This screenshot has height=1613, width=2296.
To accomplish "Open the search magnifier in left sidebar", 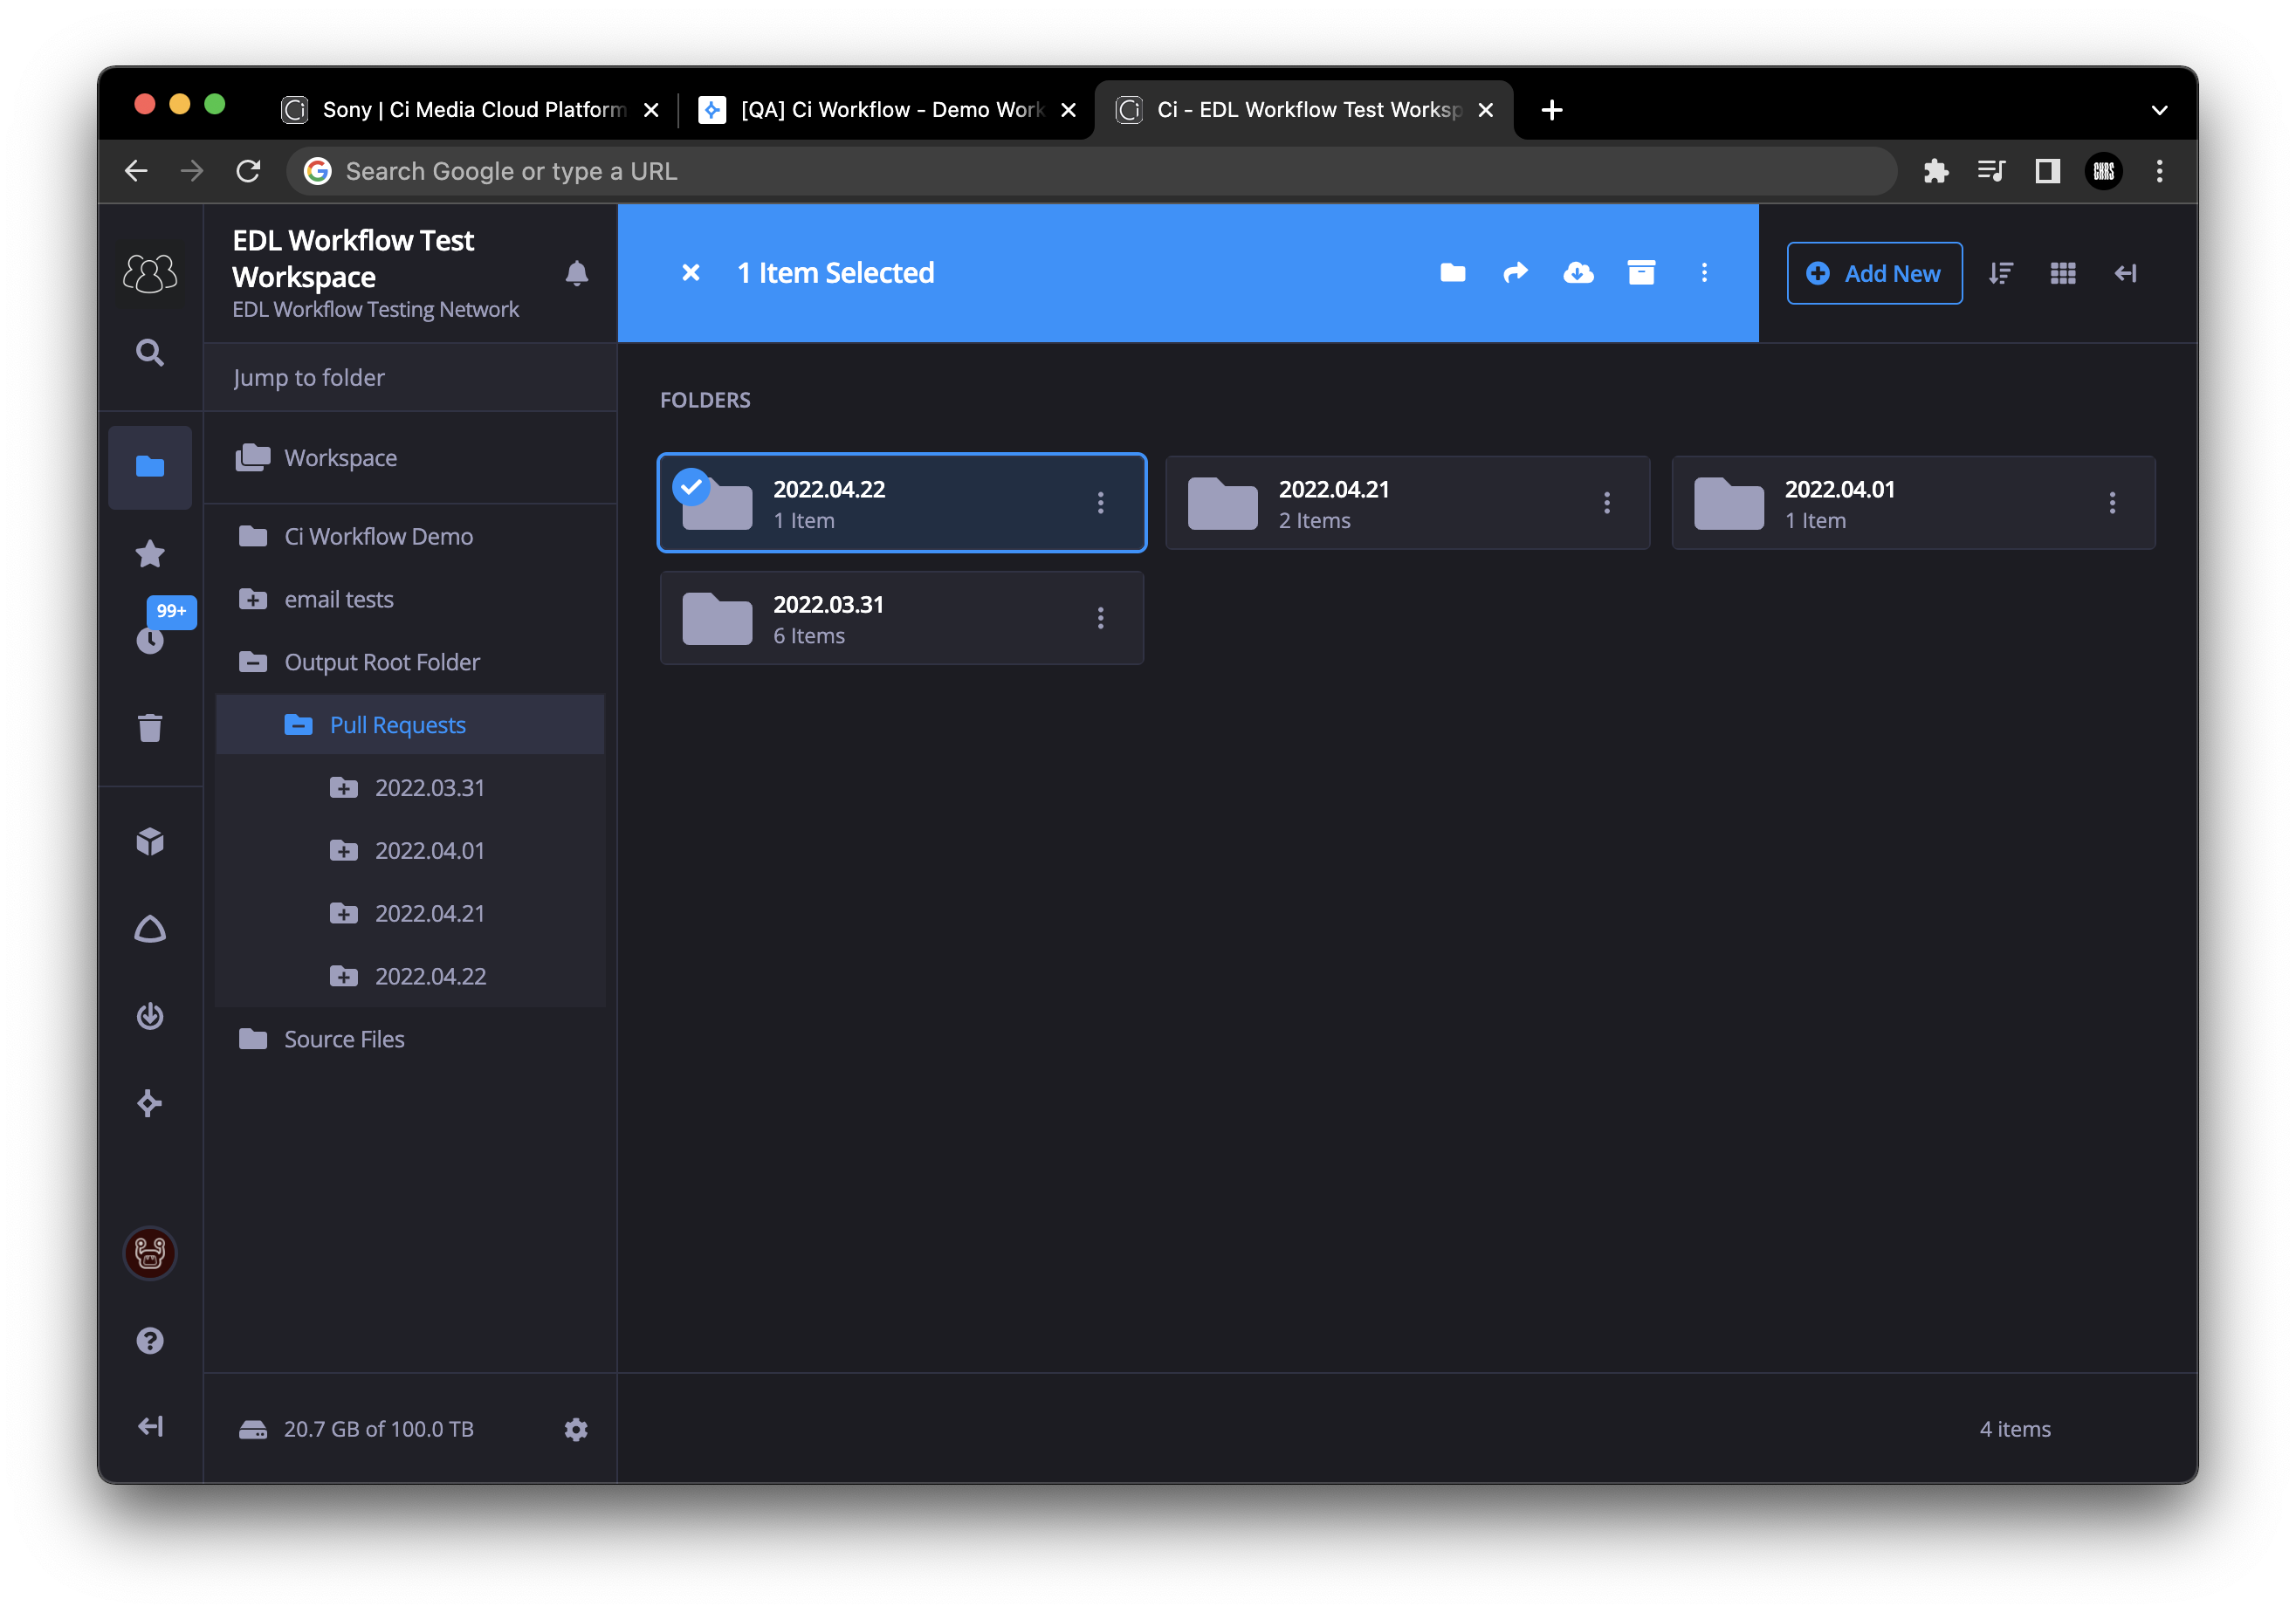I will 150,352.
